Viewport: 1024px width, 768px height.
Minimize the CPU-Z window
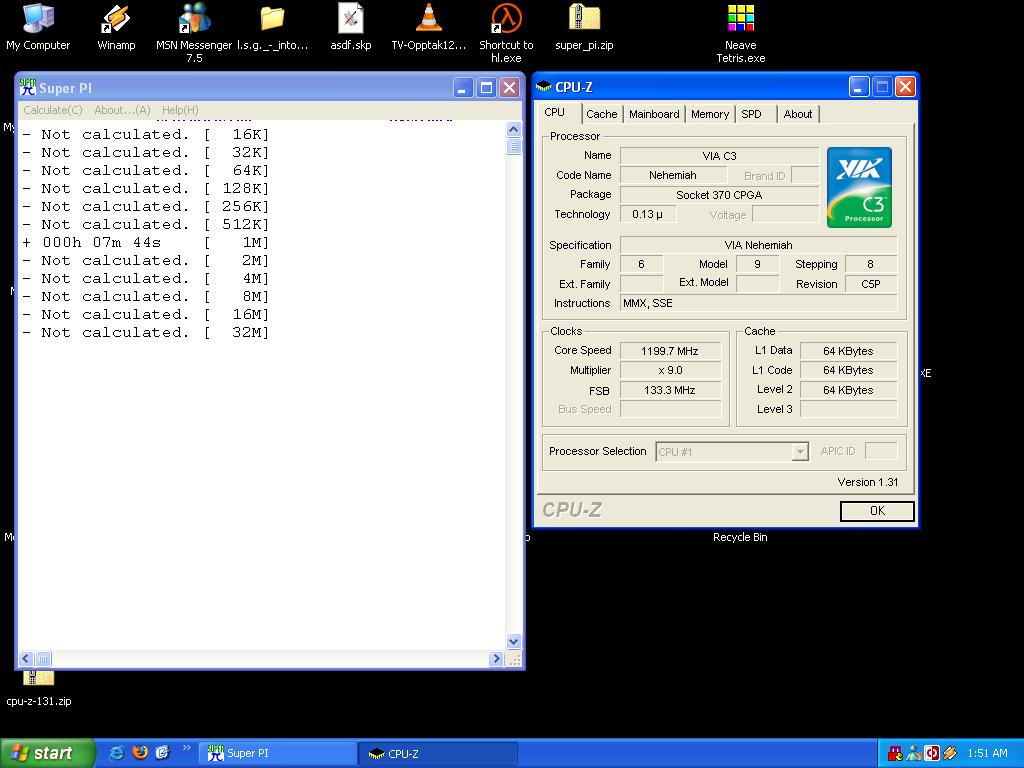[859, 86]
